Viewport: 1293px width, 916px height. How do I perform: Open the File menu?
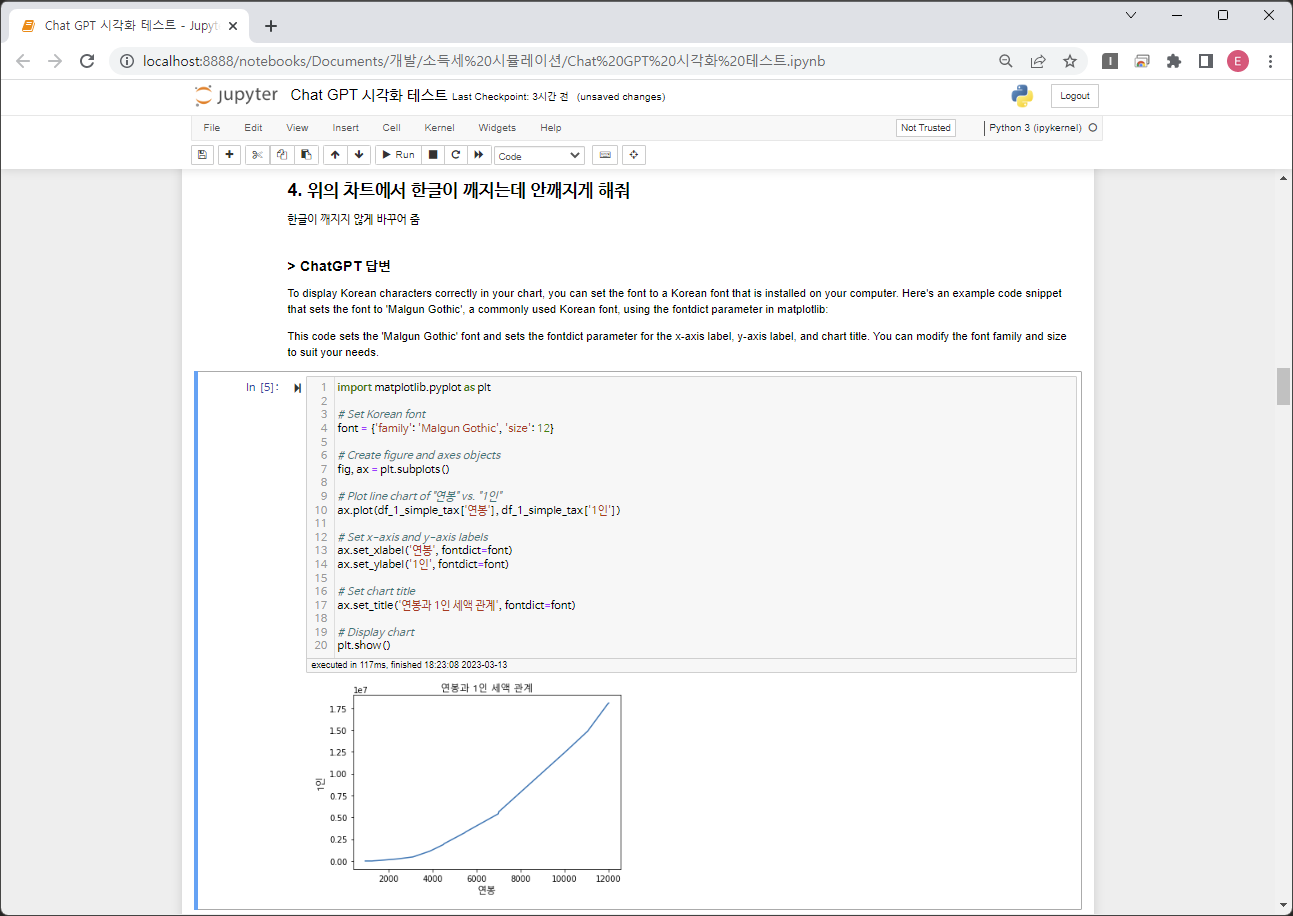[211, 128]
